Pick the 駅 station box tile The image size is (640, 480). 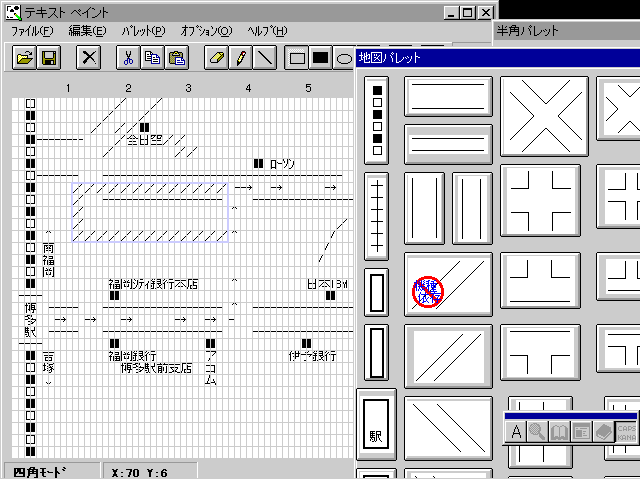click(376, 424)
